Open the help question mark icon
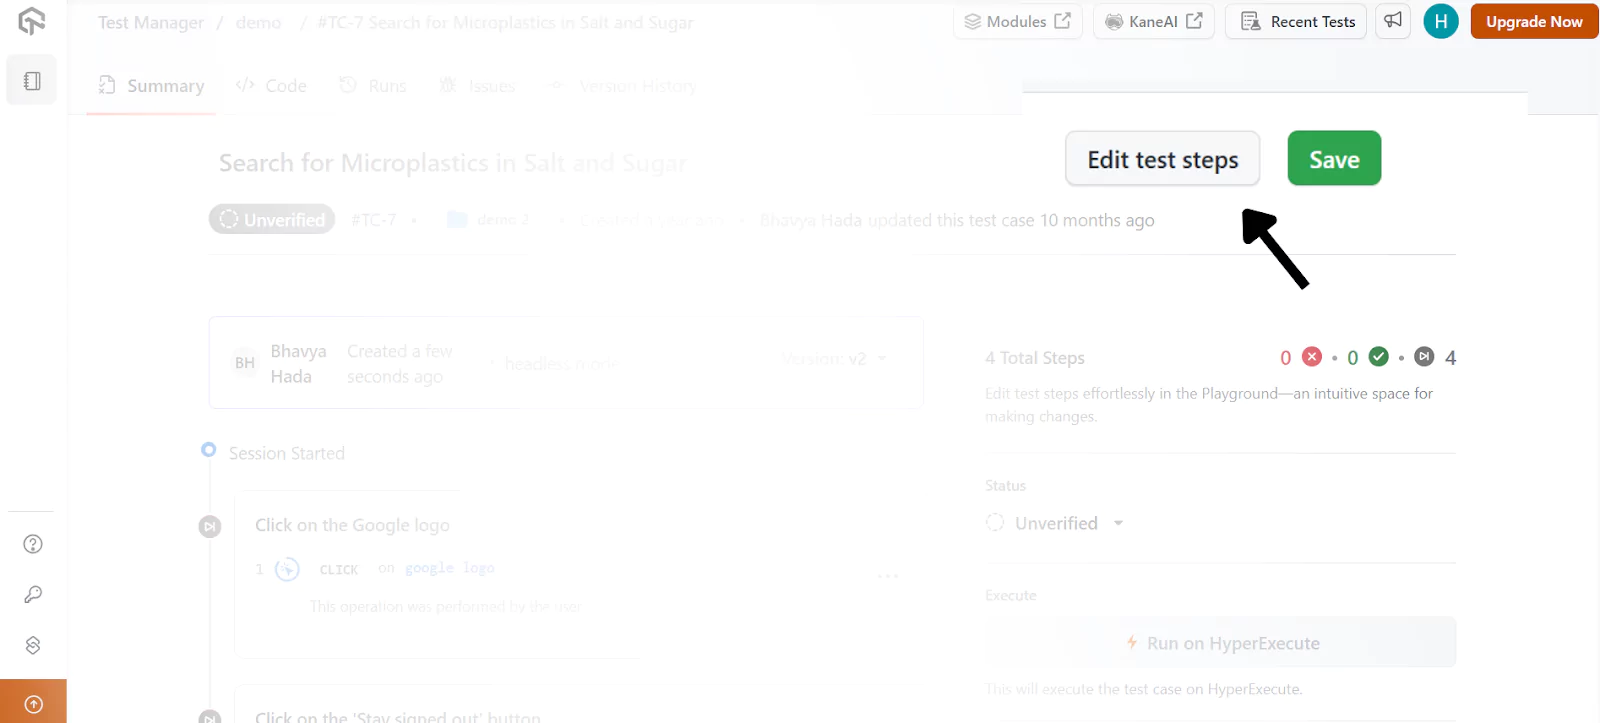 tap(33, 544)
